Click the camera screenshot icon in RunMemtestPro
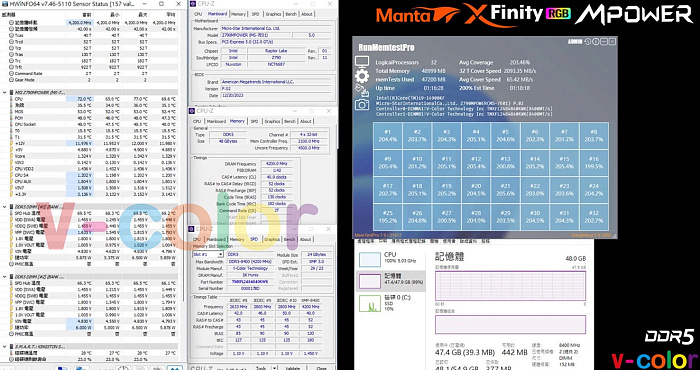This screenshot has width=700, height=370. [x=362, y=104]
